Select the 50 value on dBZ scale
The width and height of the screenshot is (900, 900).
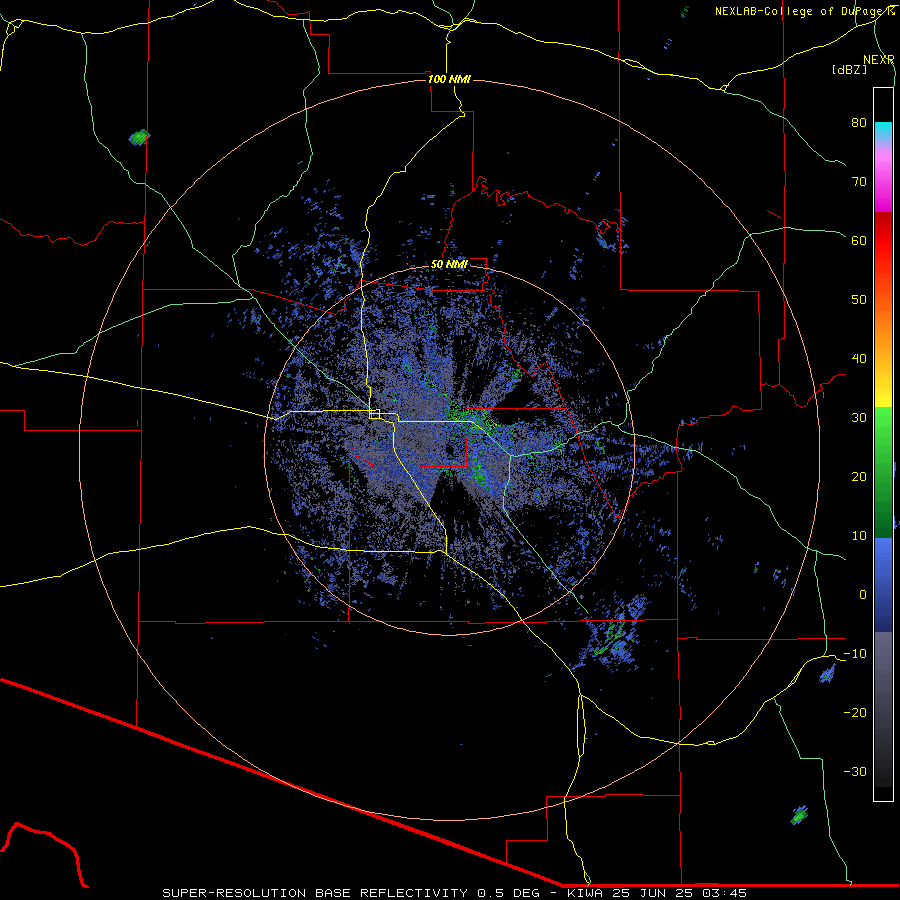click(x=859, y=300)
